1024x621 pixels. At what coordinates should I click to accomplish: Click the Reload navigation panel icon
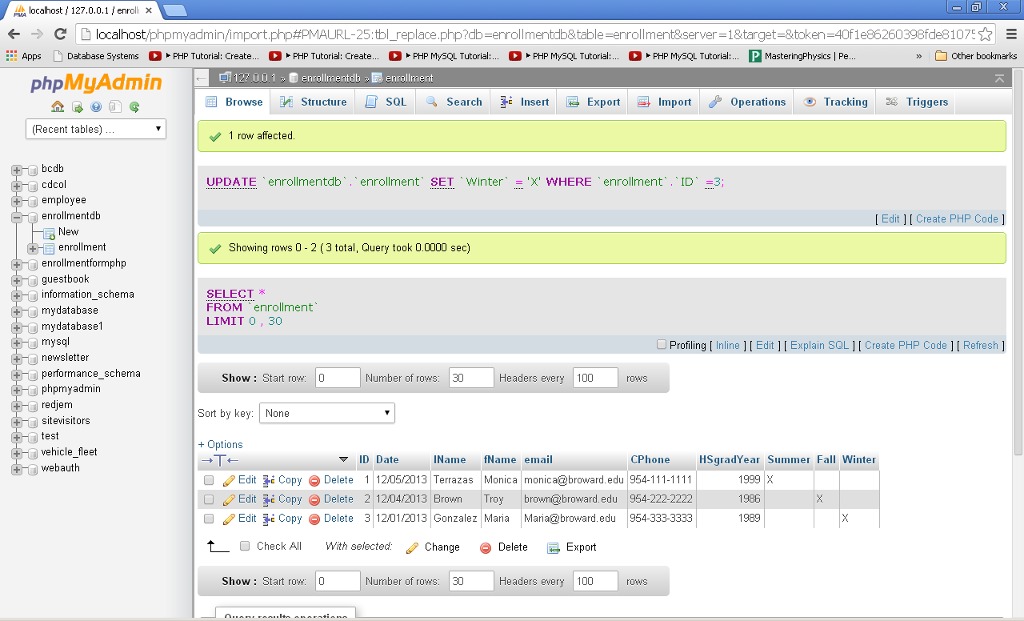point(135,107)
